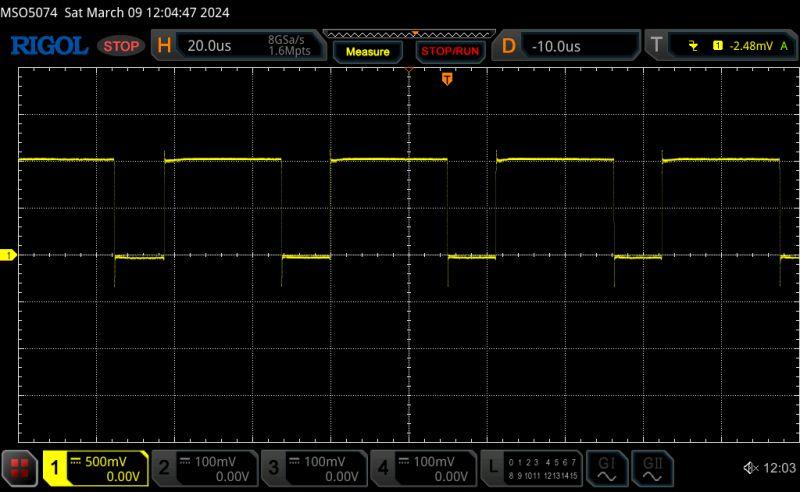Toggle channel 1 500mV on or off
The image size is (800, 492).
[x=95, y=468]
